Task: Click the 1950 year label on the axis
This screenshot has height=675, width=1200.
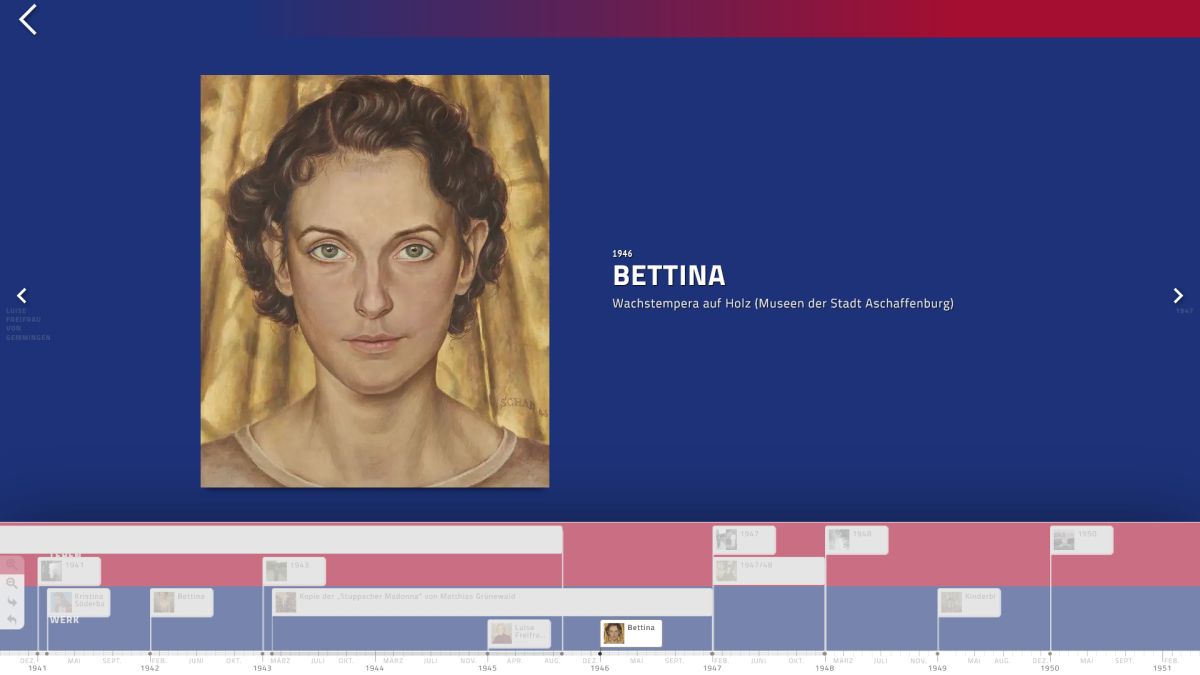Action: [x=1049, y=668]
